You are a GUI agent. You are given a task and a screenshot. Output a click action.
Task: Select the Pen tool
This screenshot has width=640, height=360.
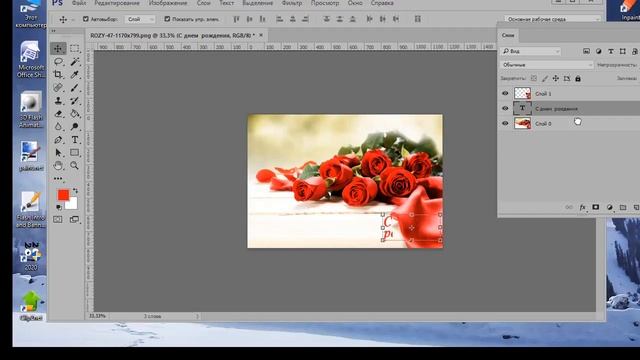(x=58, y=140)
